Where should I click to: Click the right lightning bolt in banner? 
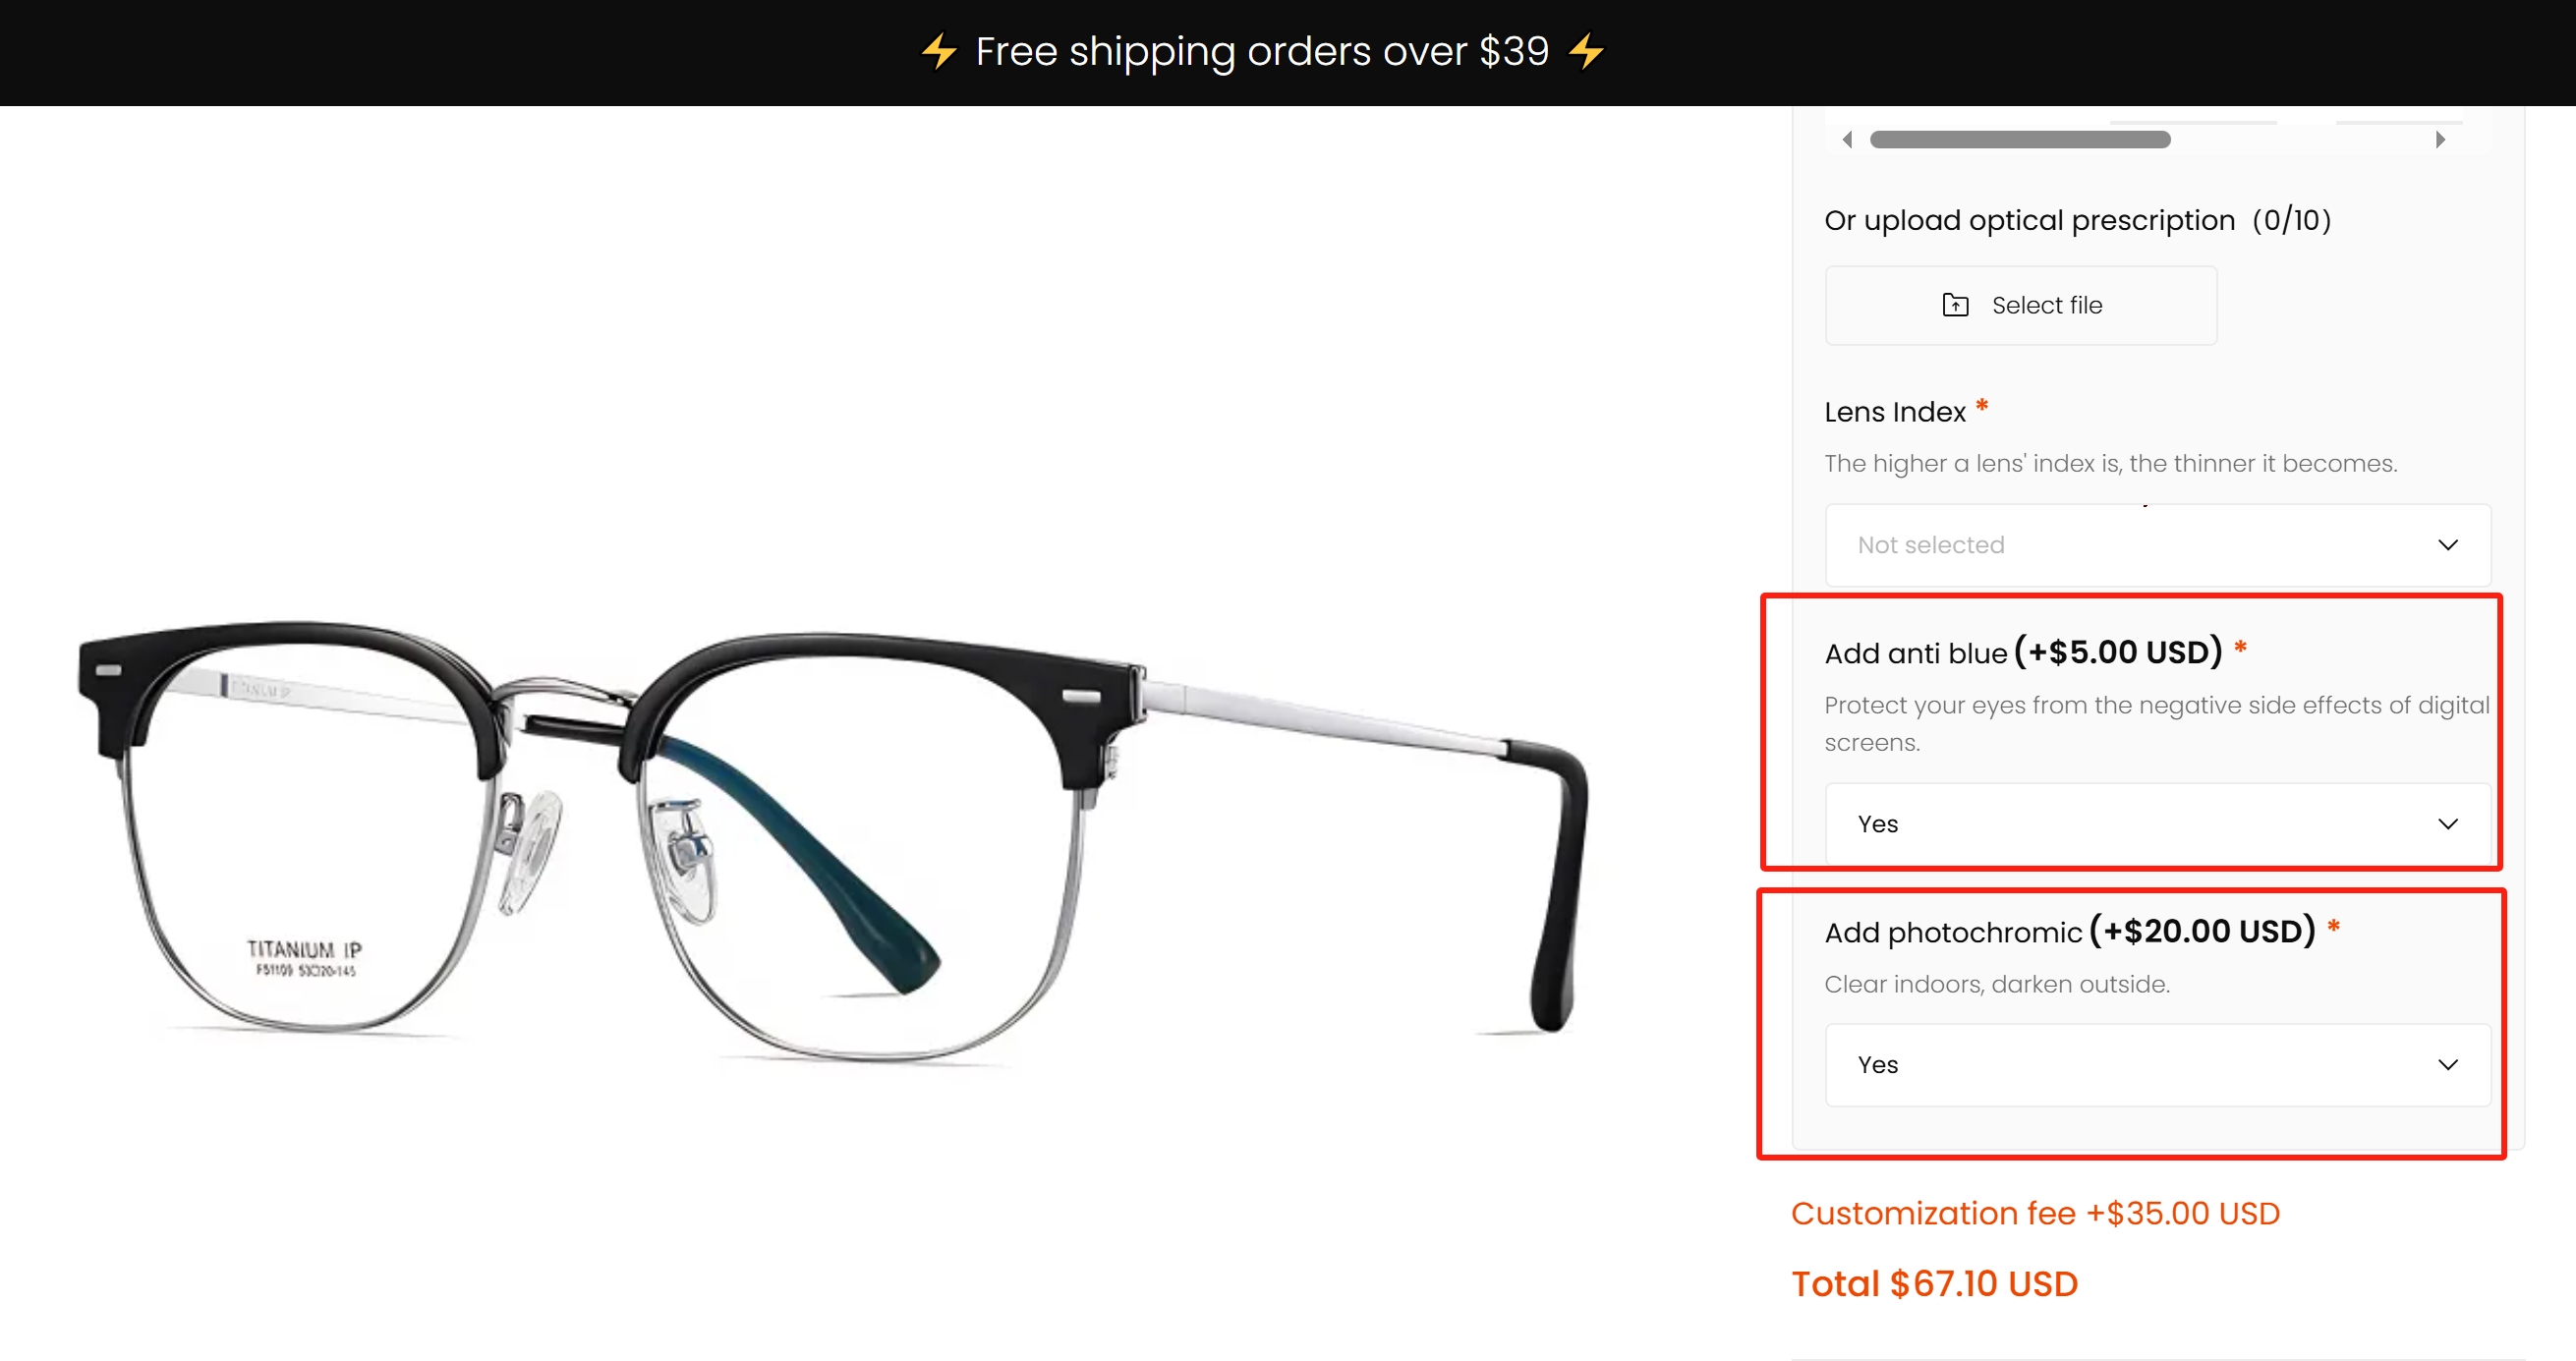(1586, 51)
